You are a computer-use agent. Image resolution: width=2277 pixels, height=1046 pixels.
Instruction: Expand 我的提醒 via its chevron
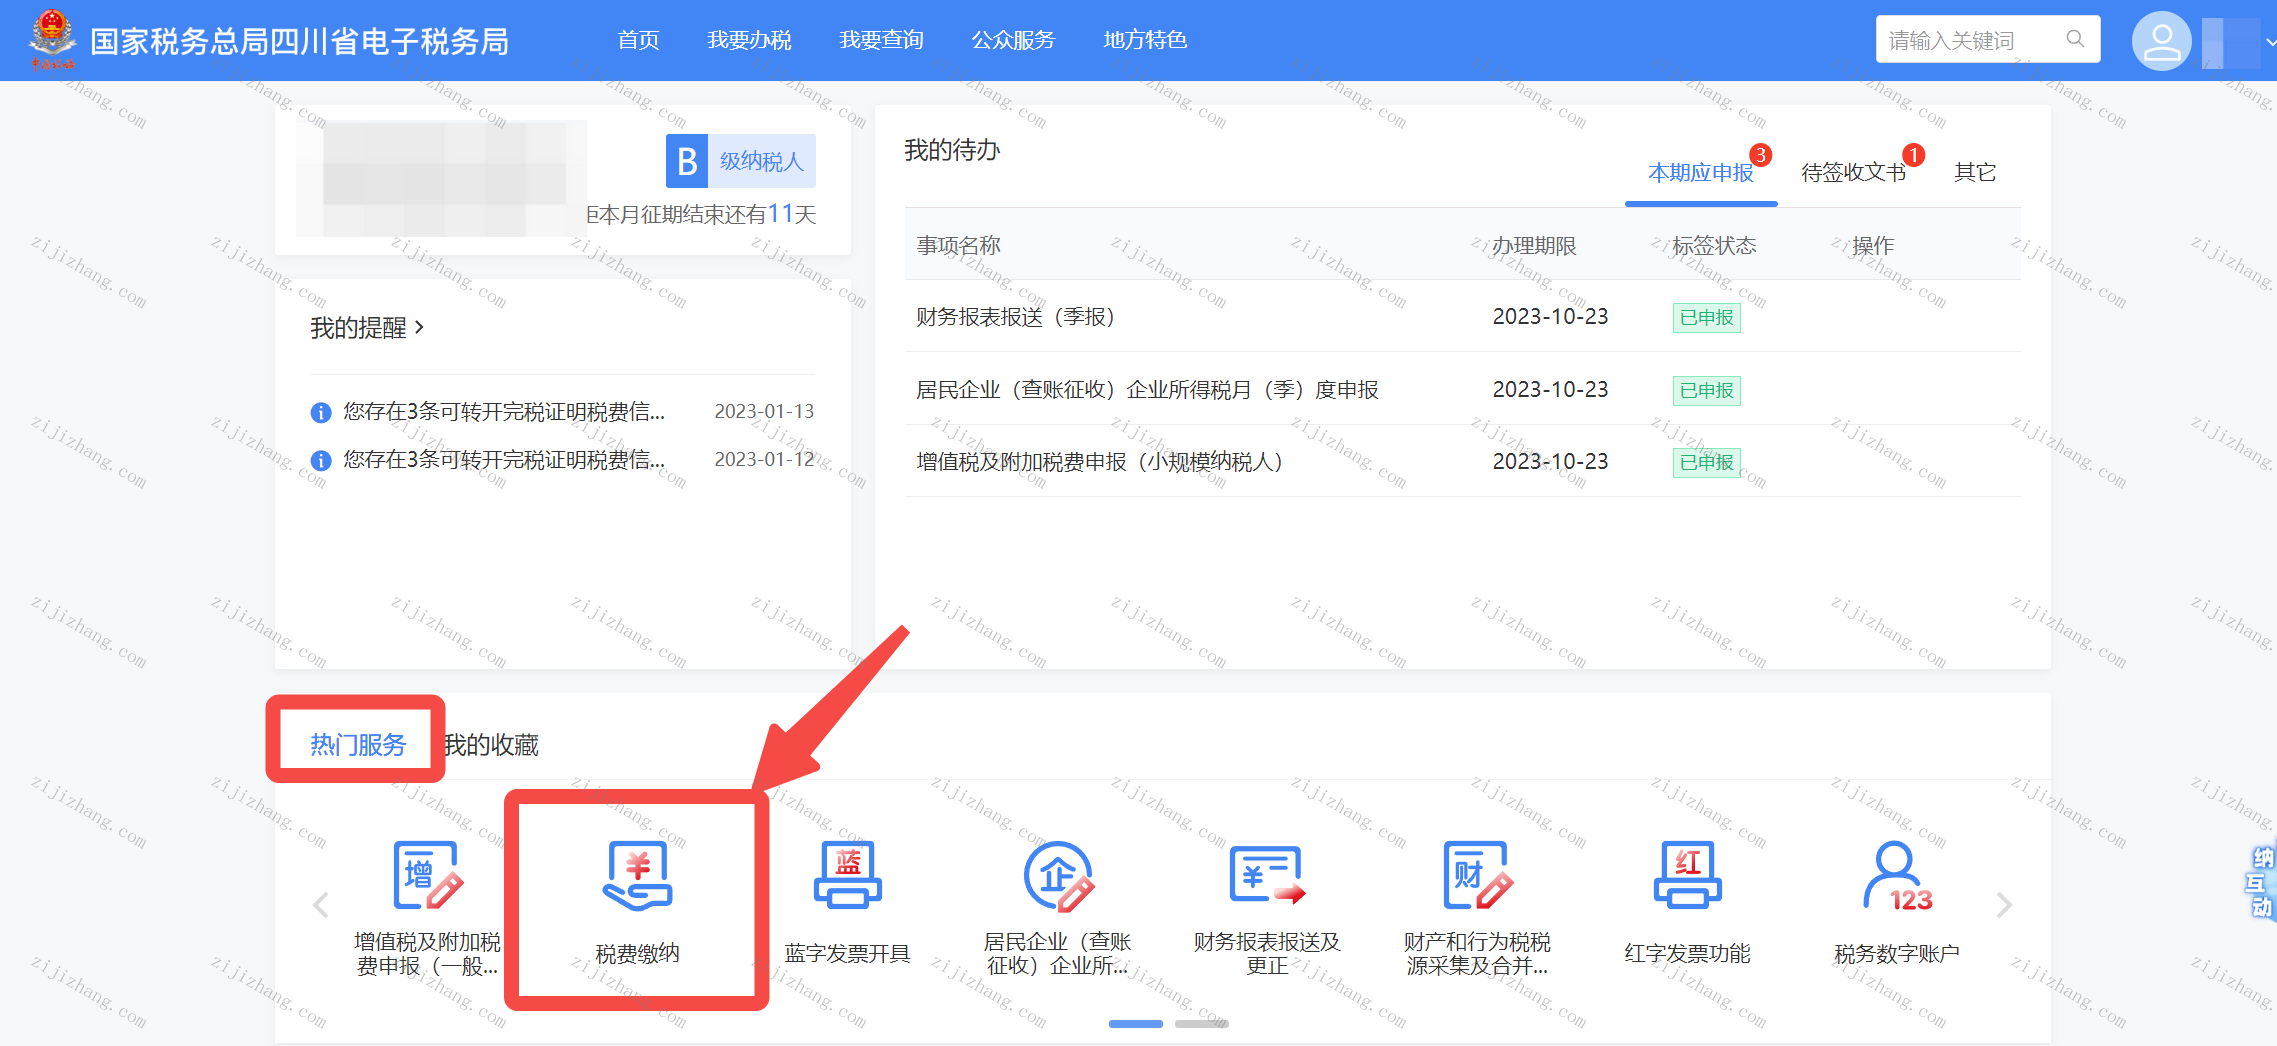pyautogui.click(x=419, y=327)
